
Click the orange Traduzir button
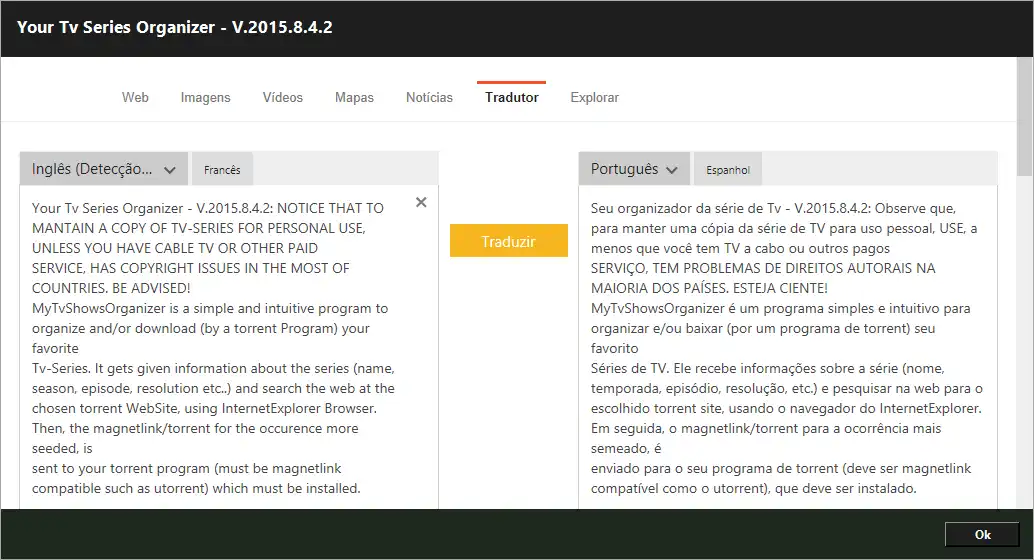509,241
